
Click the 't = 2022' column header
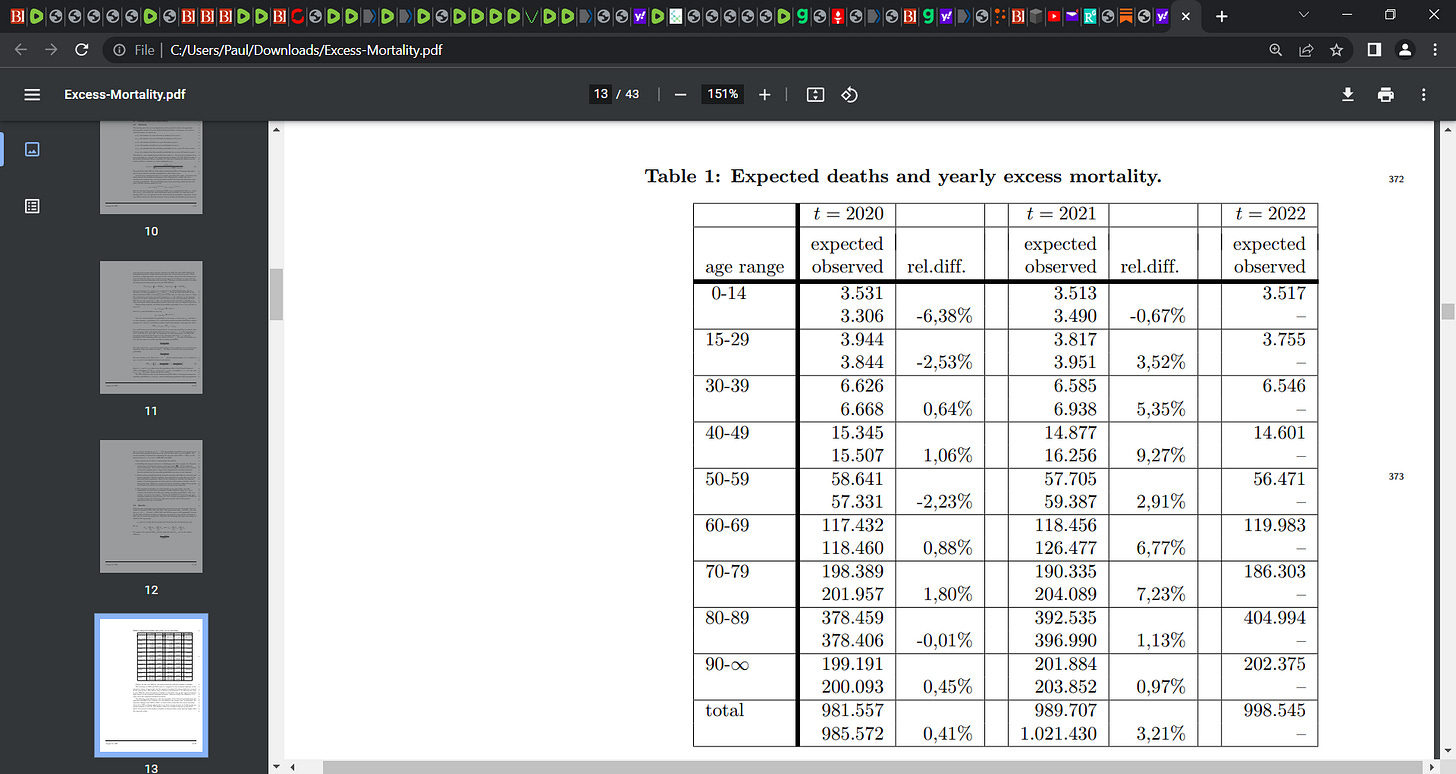coord(1270,213)
